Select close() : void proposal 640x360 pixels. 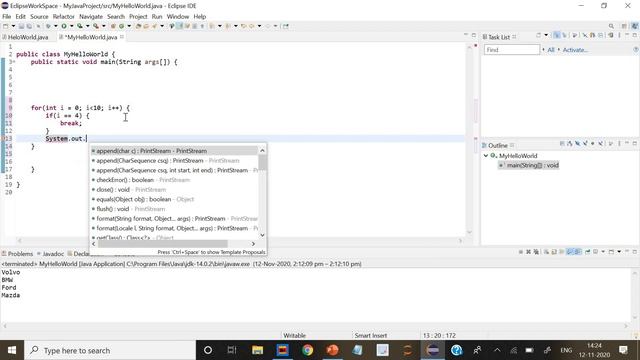(x=174, y=190)
